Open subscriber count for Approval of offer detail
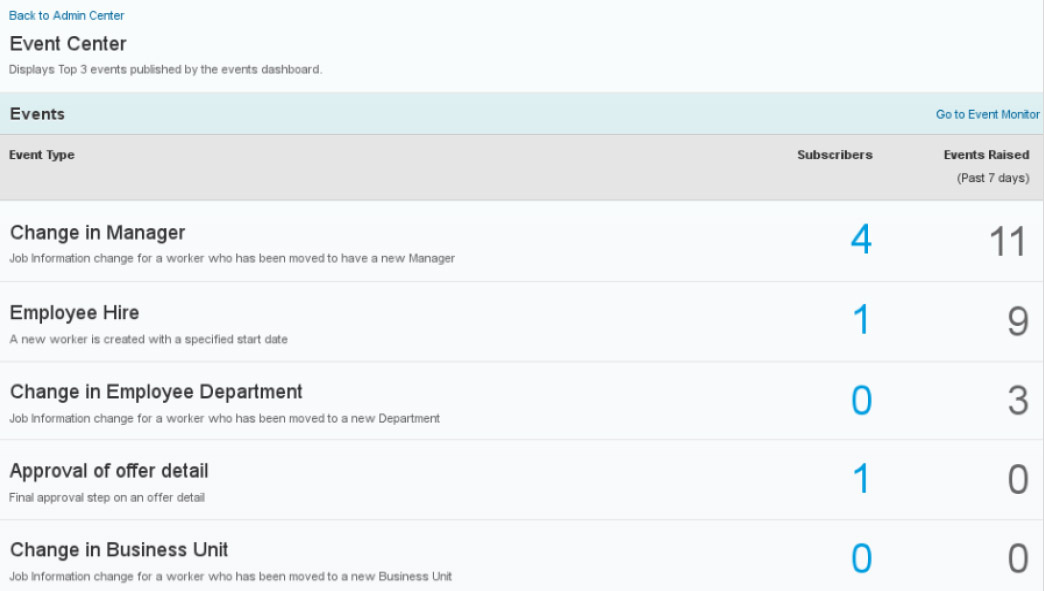 [x=860, y=480]
